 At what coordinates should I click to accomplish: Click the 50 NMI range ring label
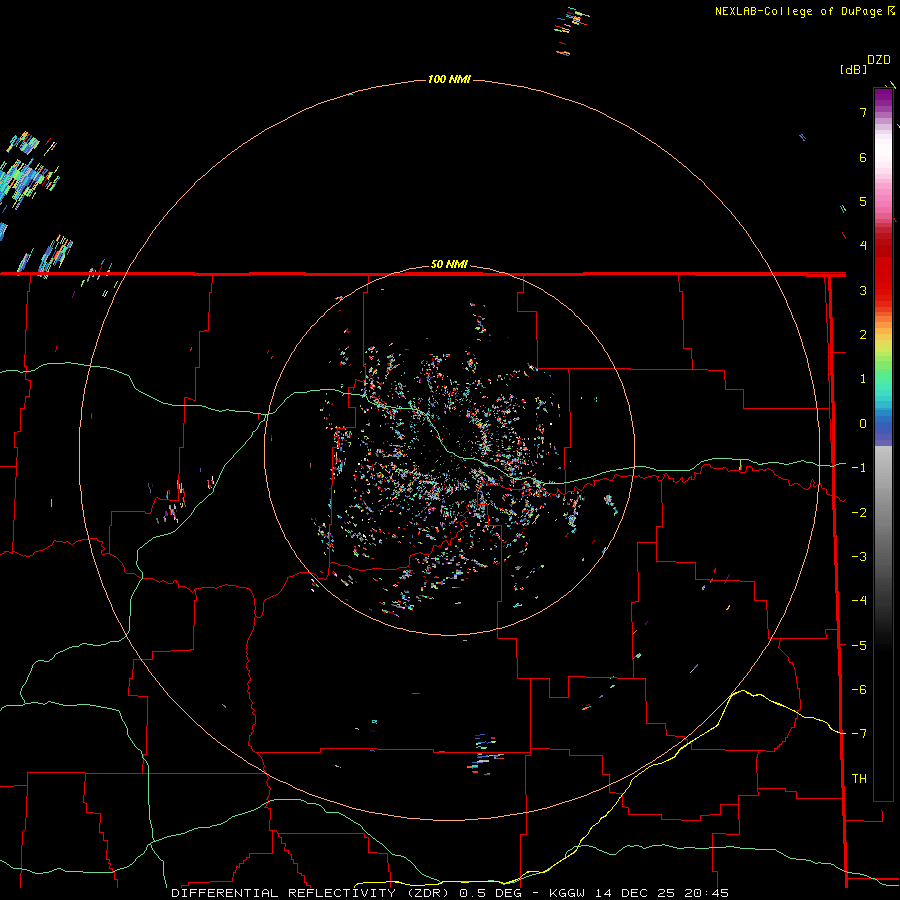click(x=449, y=264)
